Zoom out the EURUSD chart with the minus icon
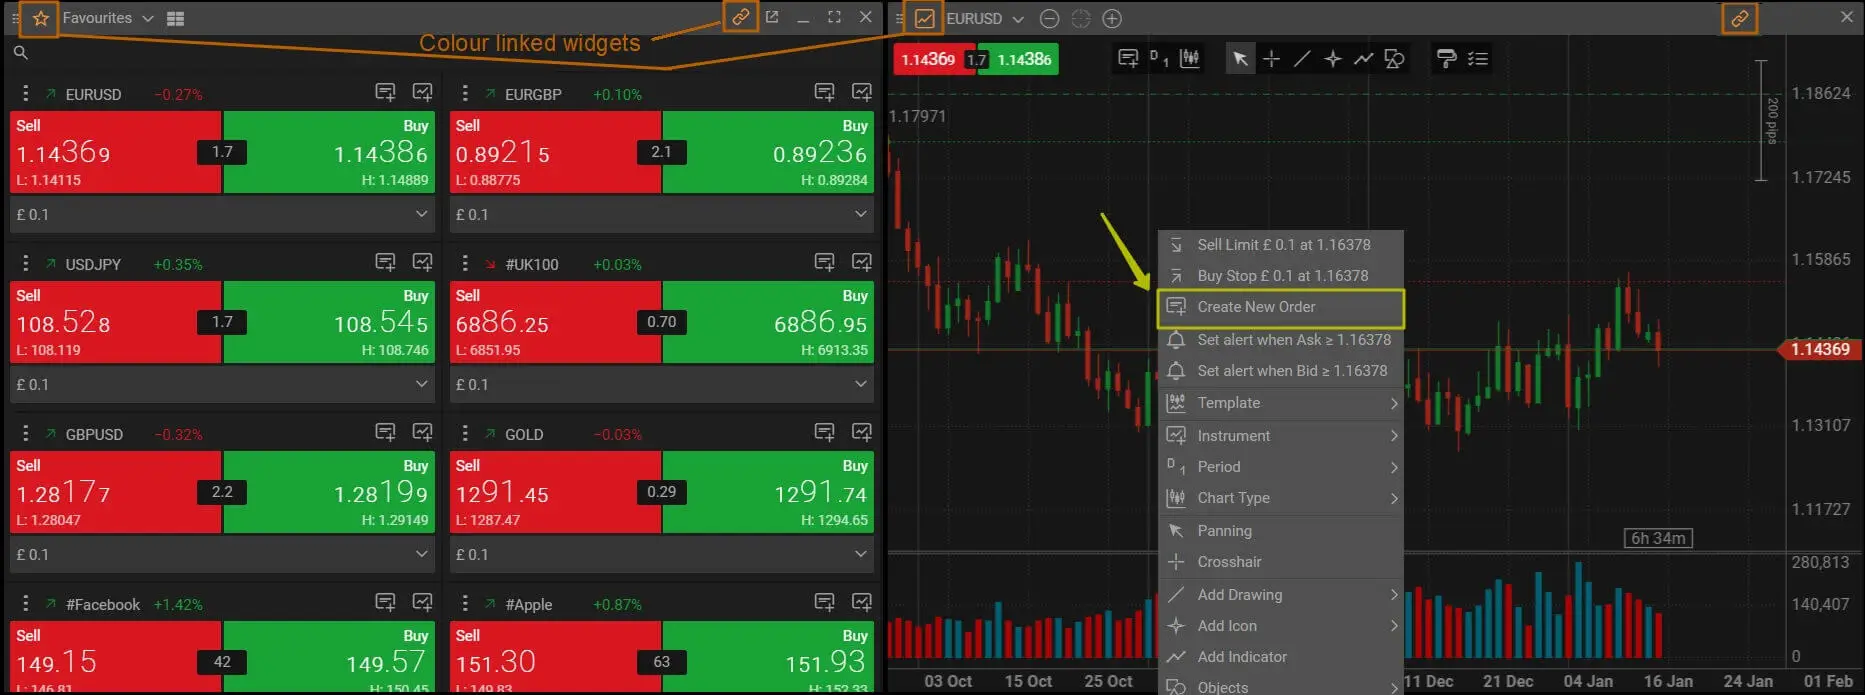Viewport: 1865px width, 695px height. [x=1049, y=19]
